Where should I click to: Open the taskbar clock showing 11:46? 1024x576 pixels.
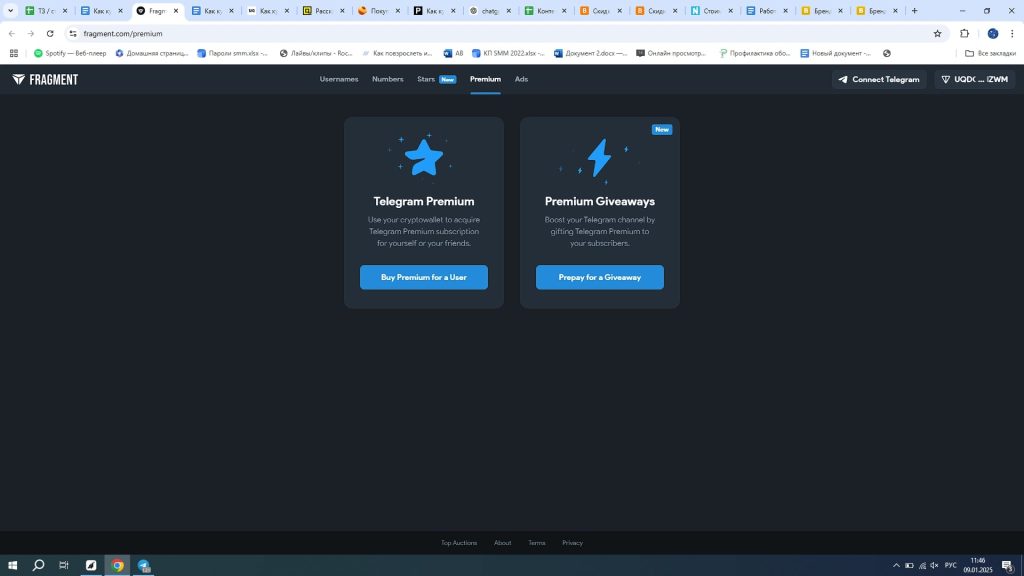point(978,566)
